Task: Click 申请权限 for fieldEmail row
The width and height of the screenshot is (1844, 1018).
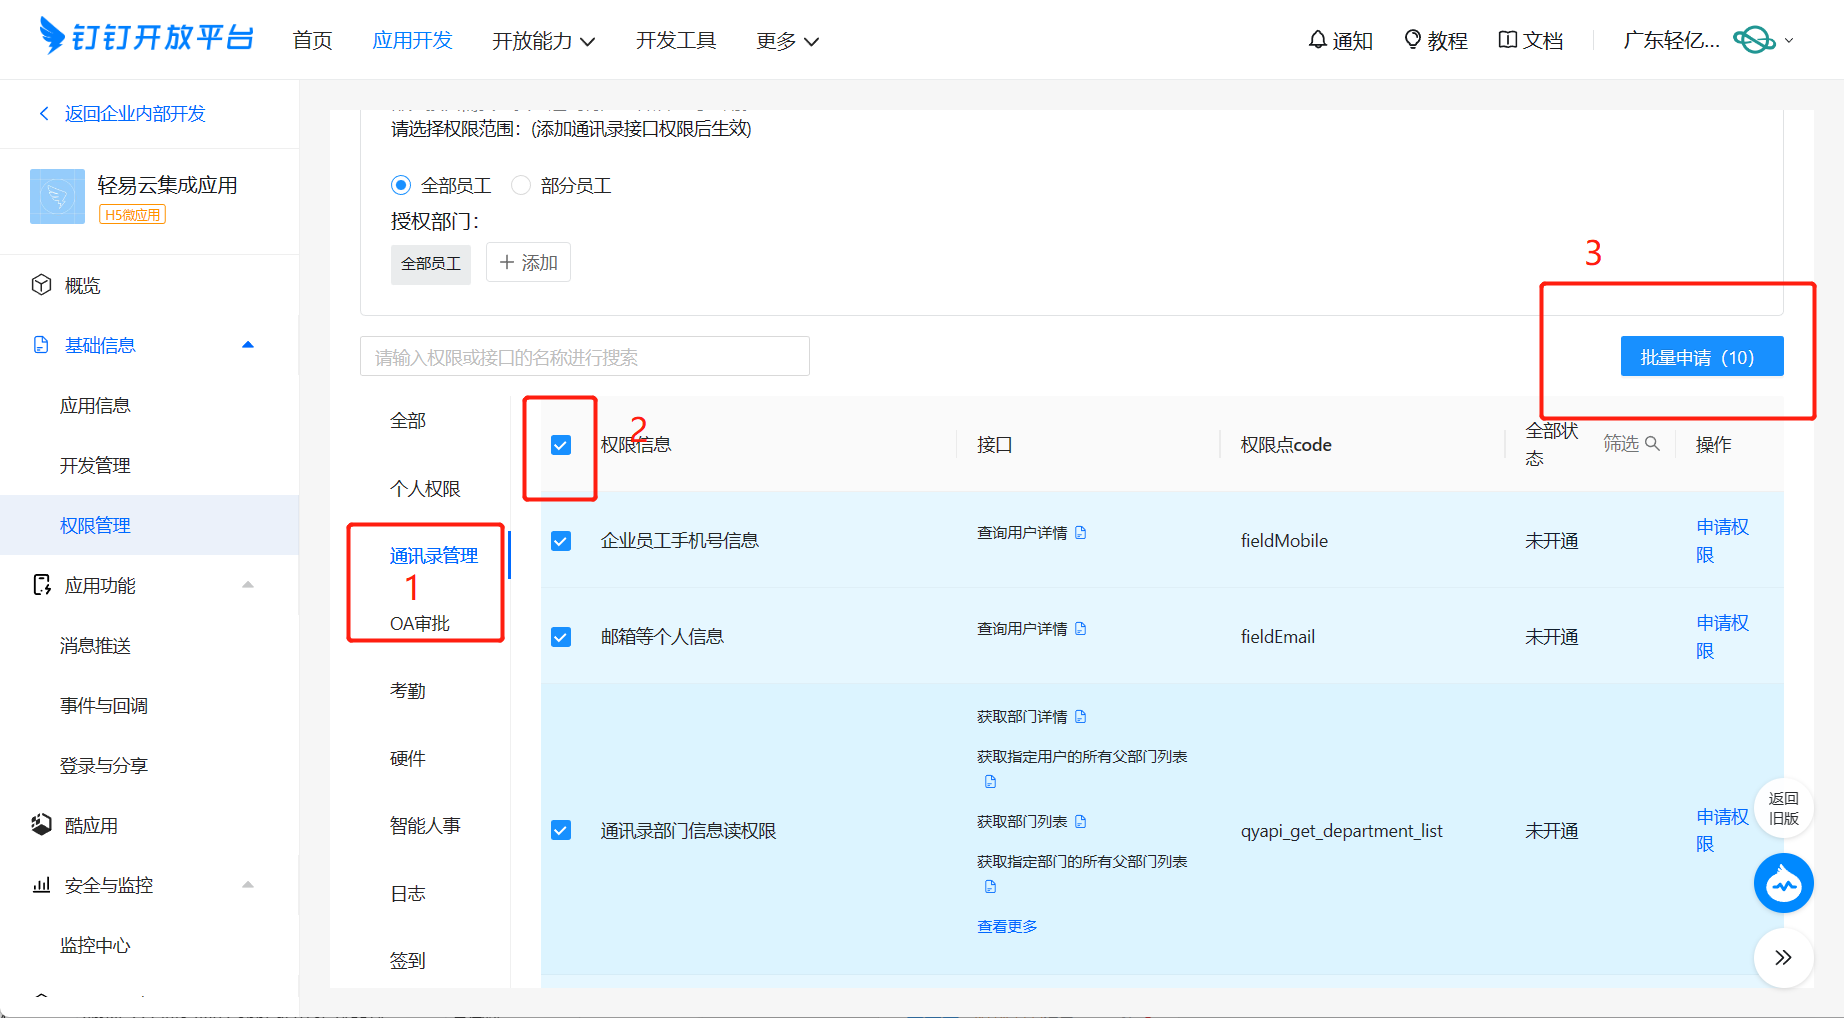Action: point(1722,637)
